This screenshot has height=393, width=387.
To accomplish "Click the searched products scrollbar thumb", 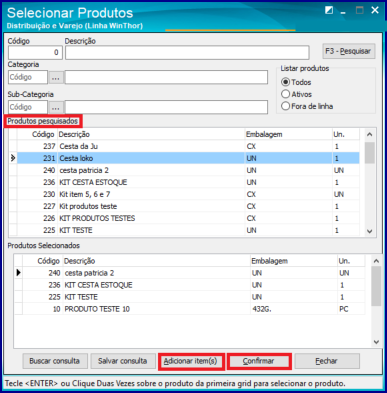I will [369, 153].
